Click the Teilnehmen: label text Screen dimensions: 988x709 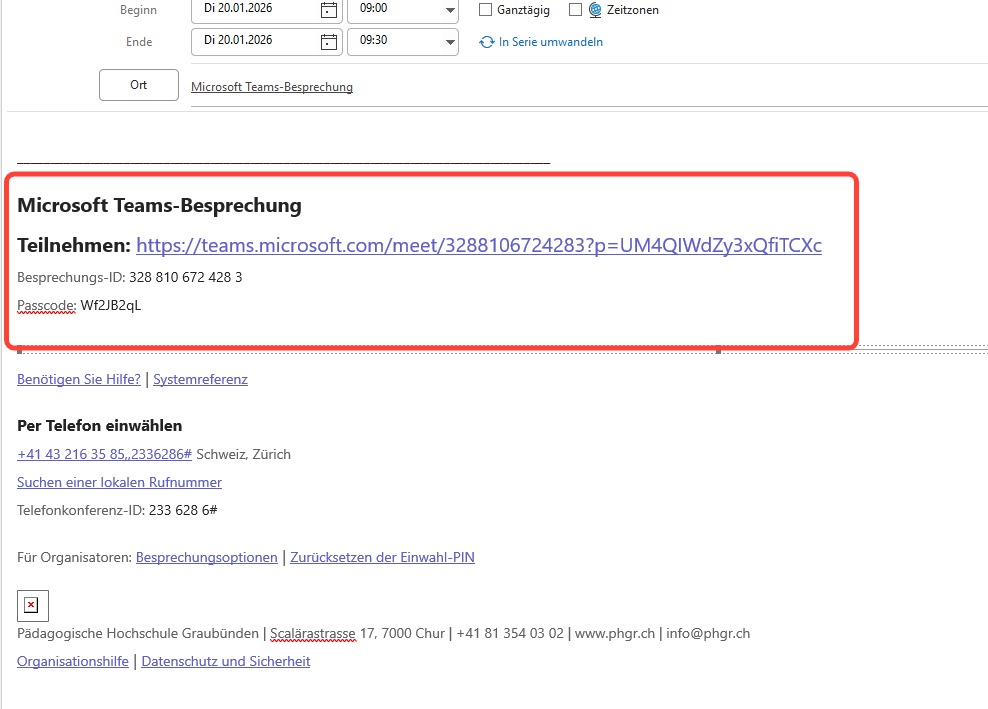pos(74,245)
